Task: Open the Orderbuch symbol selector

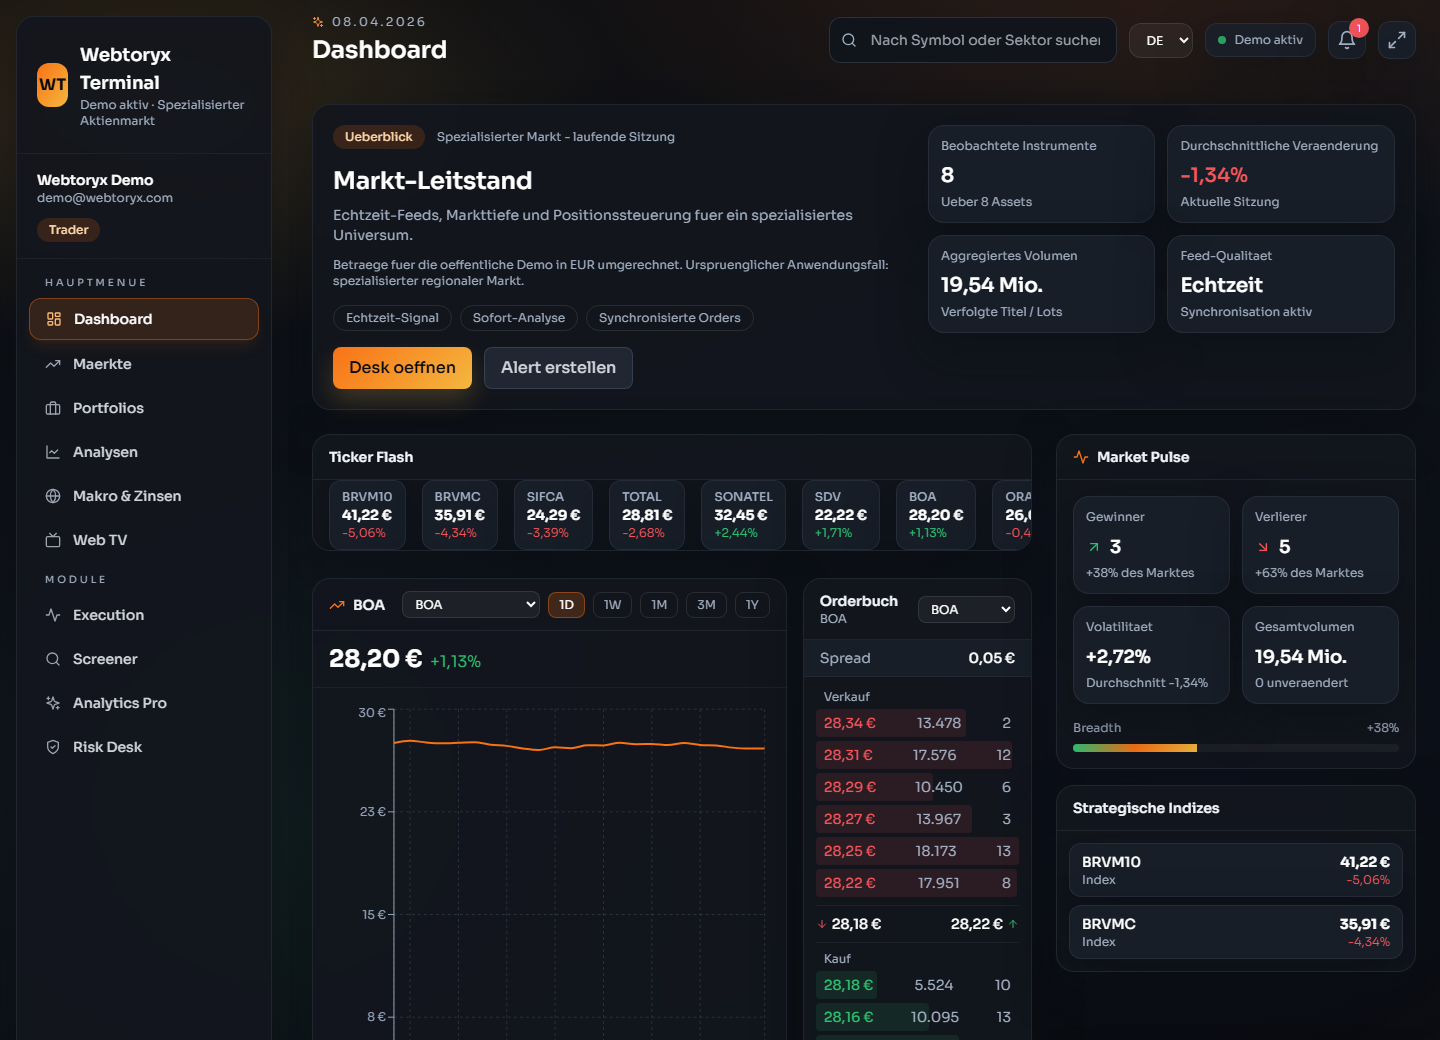Action: 966,609
